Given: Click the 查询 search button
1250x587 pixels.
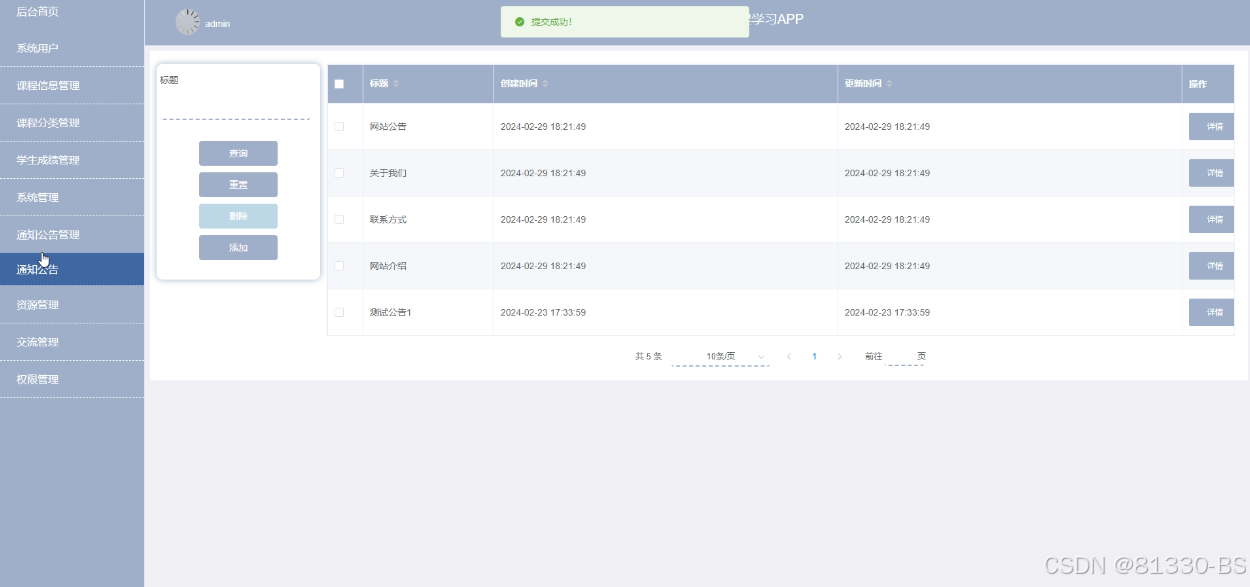Looking at the screenshot, I should pos(238,153).
